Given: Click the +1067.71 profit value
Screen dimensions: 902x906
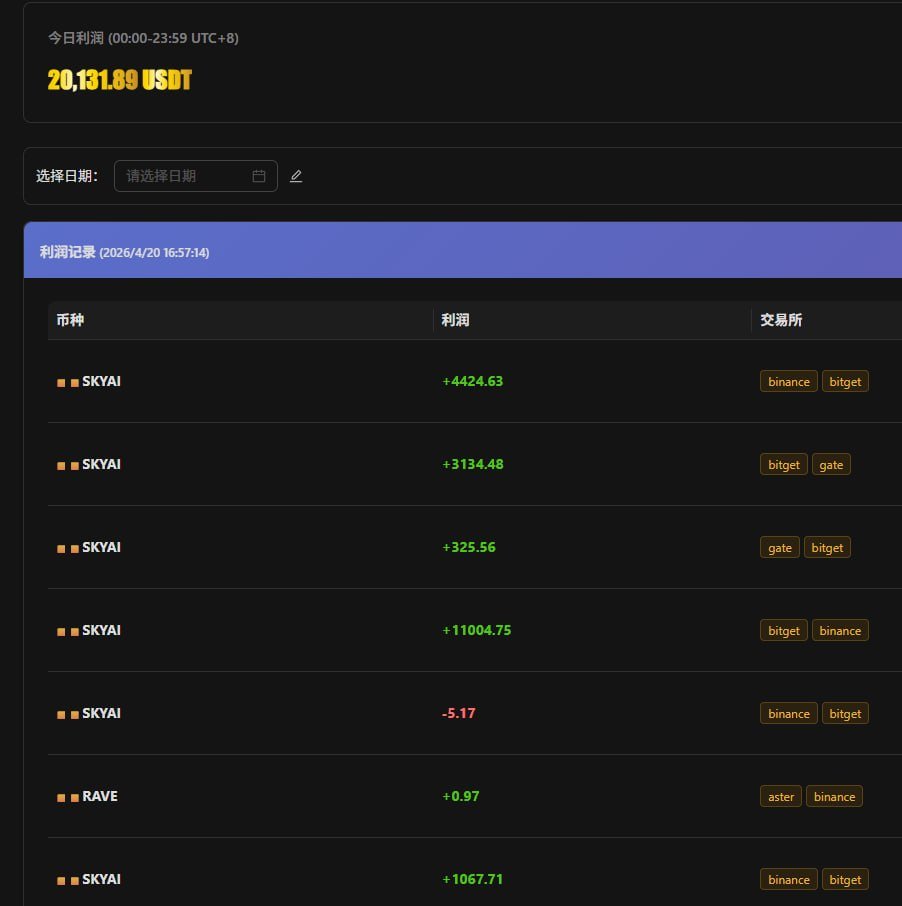Looking at the screenshot, I should click(x=473, y=879).
